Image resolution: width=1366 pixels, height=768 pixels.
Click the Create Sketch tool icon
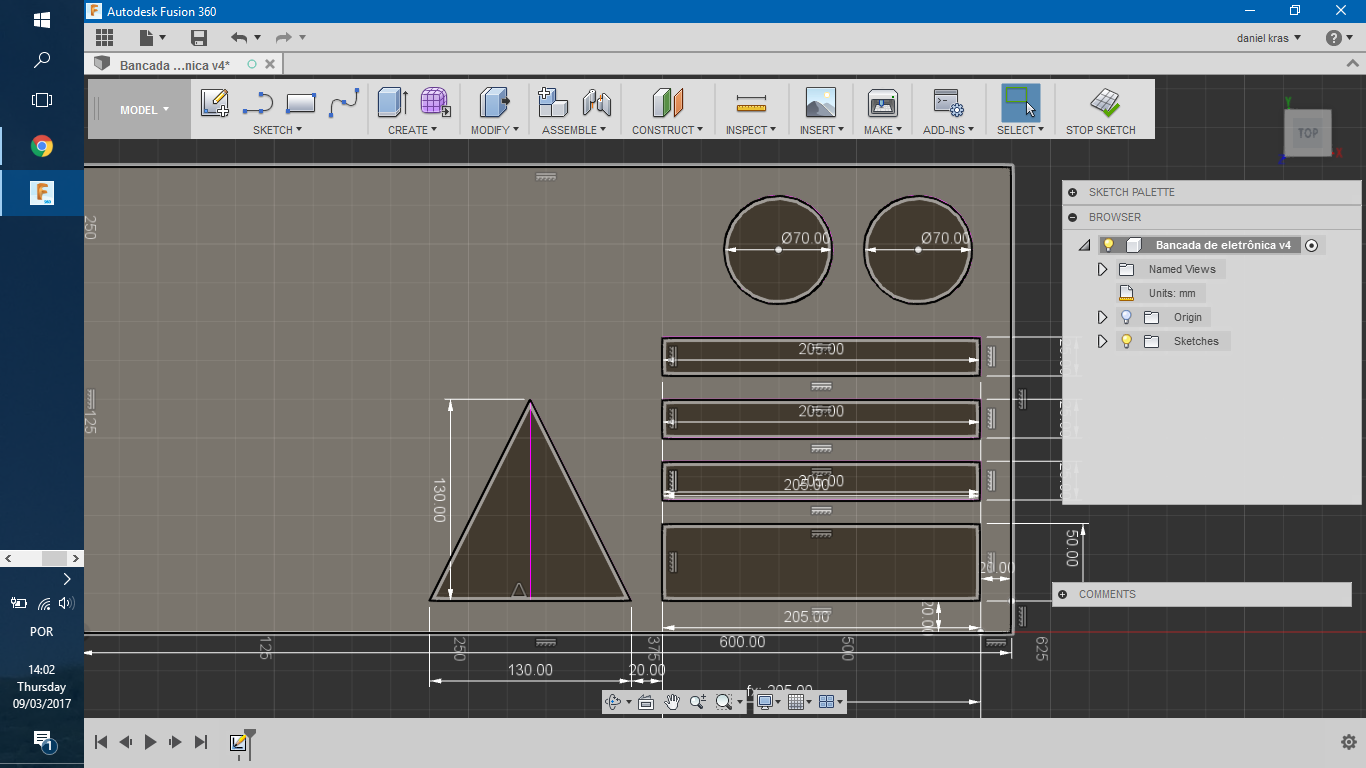215,103
